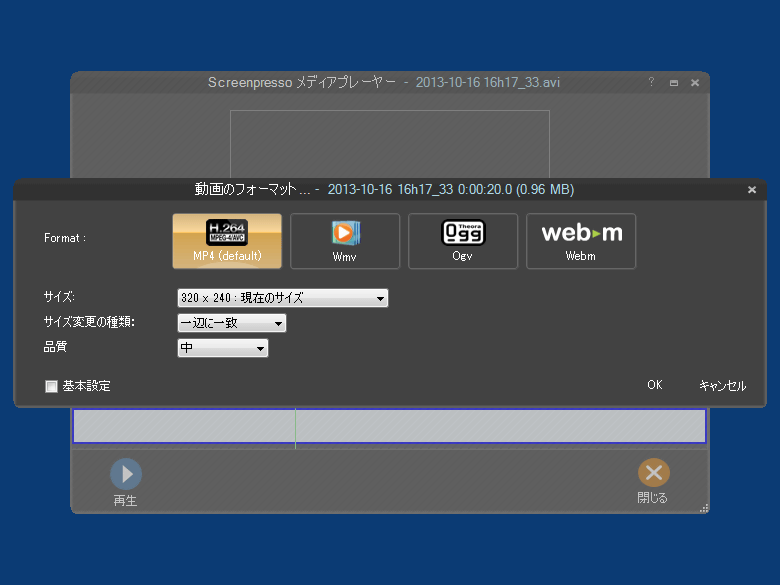Screen dimensions: 780x585
Task: Close the Screenpresso media player window
Action: pyautogui.click(x=695, y=83)
